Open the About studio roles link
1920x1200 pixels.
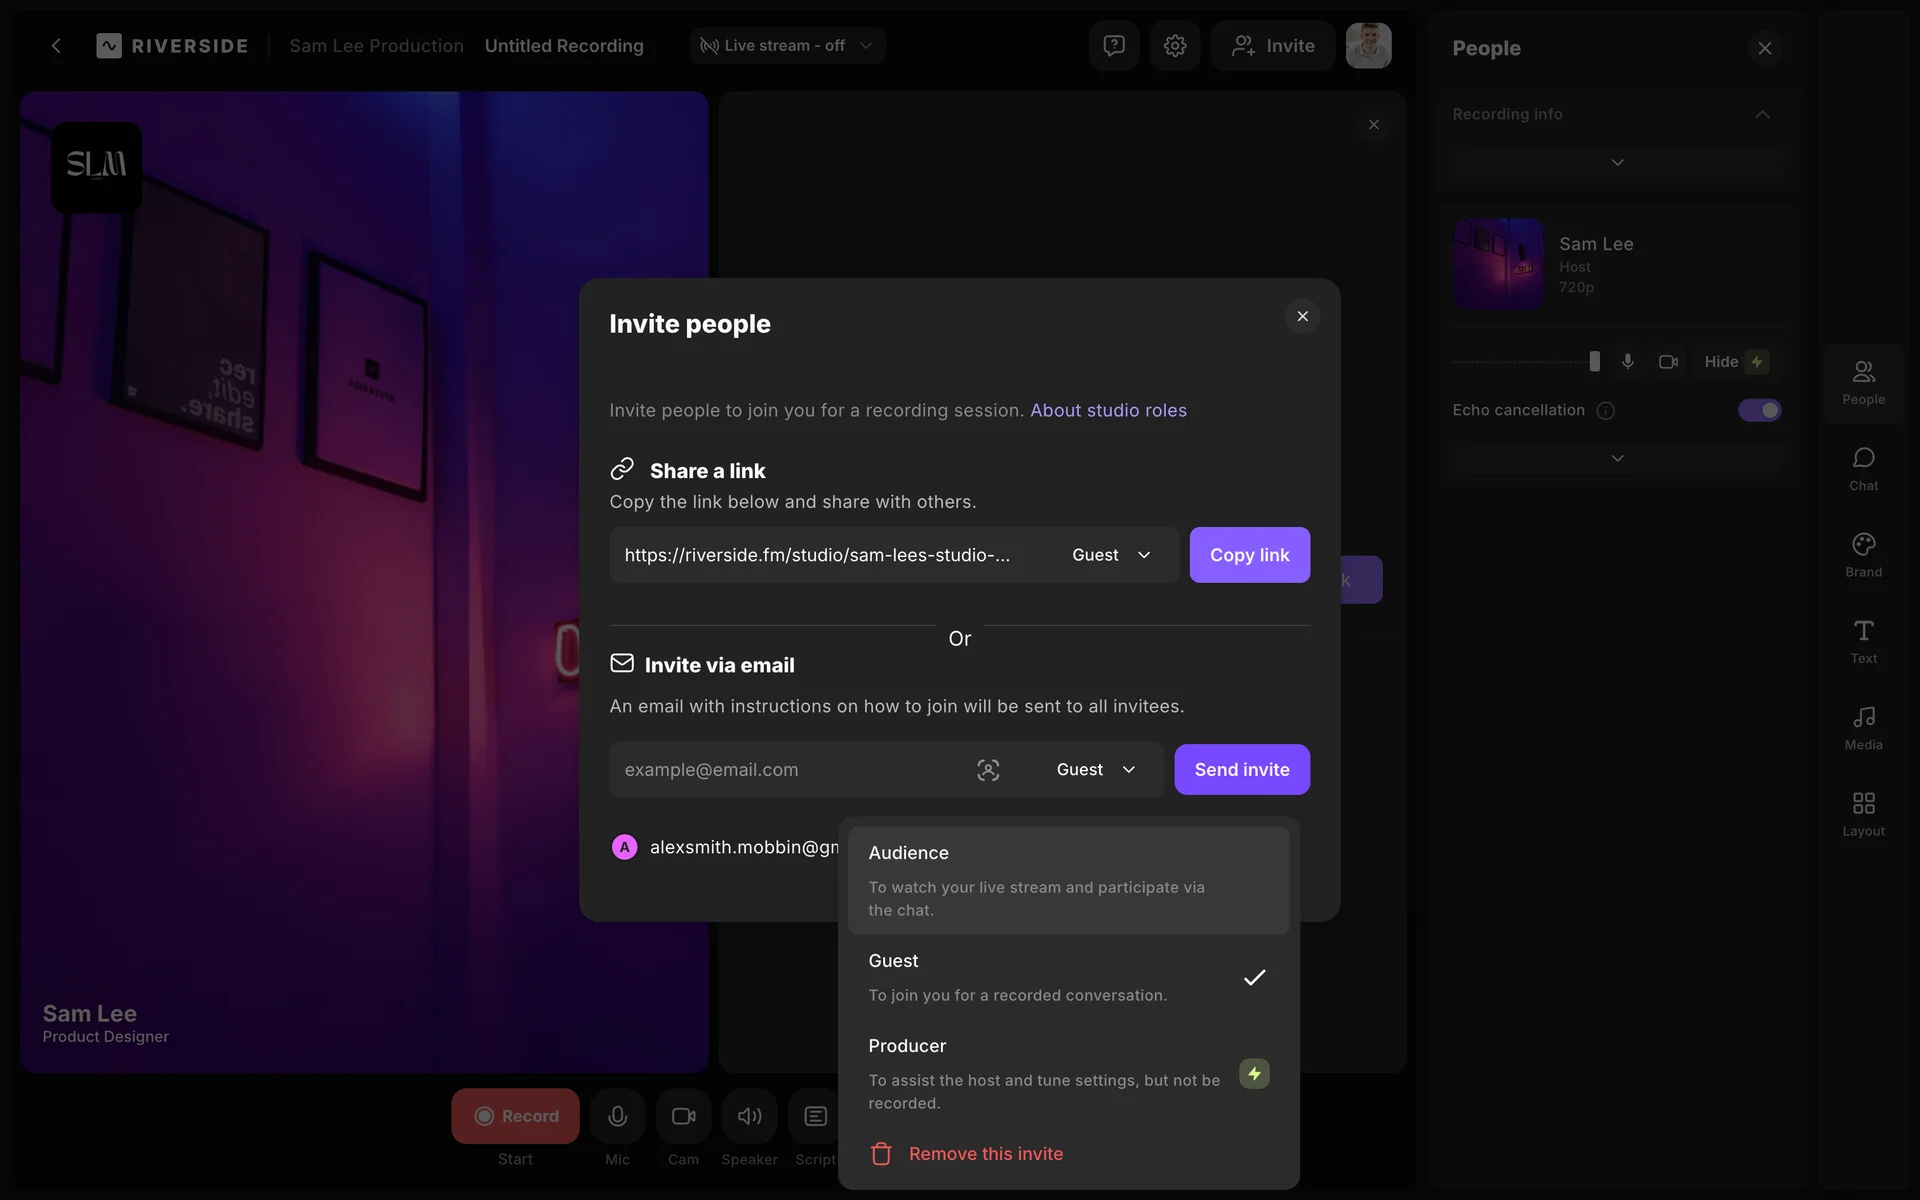coord(1108,410)
